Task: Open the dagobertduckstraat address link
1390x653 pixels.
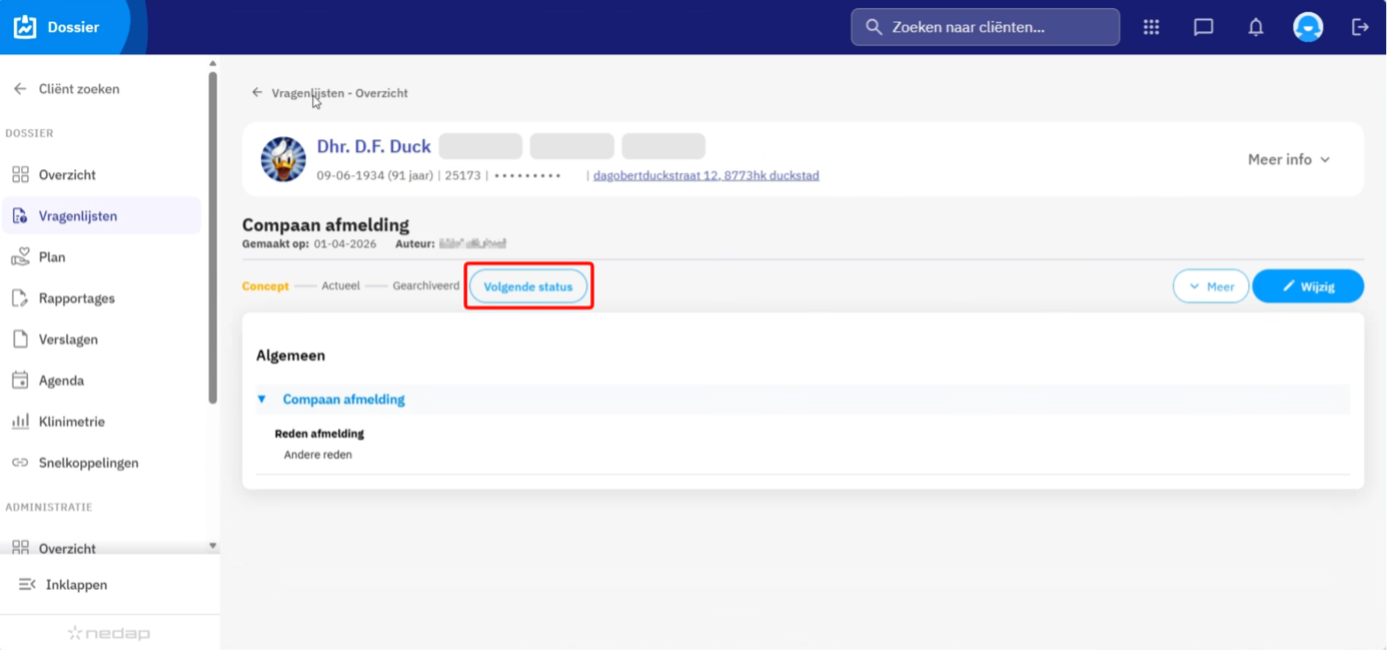Action: pos(706,176)
